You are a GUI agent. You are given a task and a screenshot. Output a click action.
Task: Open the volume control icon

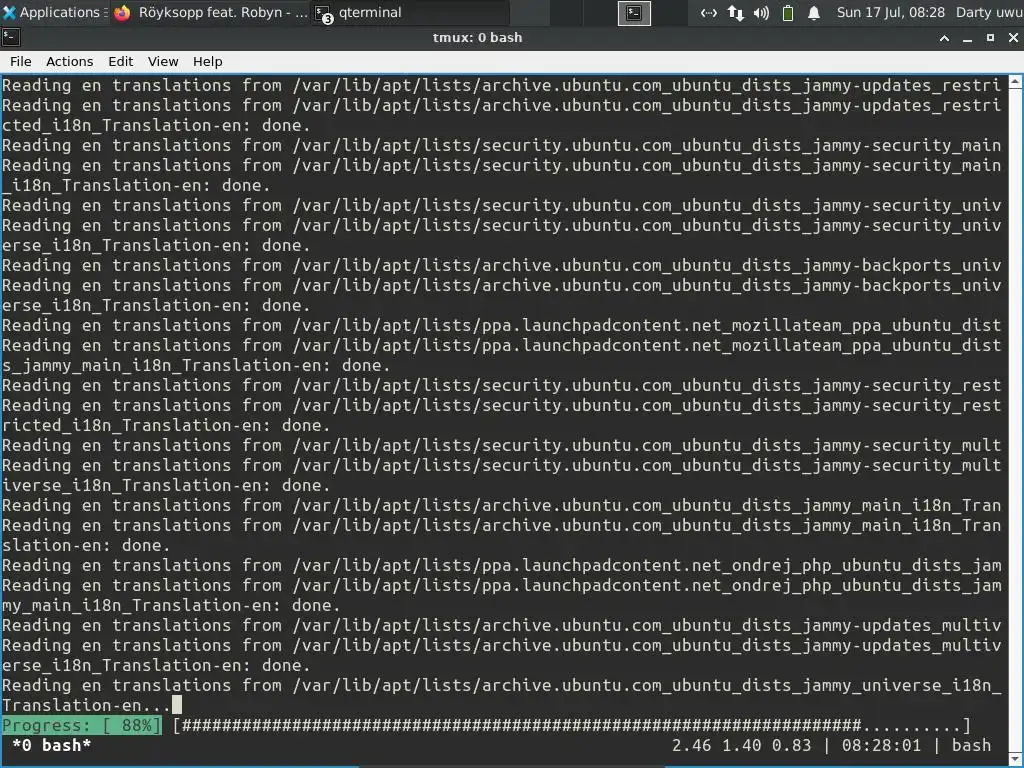pos(761,13)
